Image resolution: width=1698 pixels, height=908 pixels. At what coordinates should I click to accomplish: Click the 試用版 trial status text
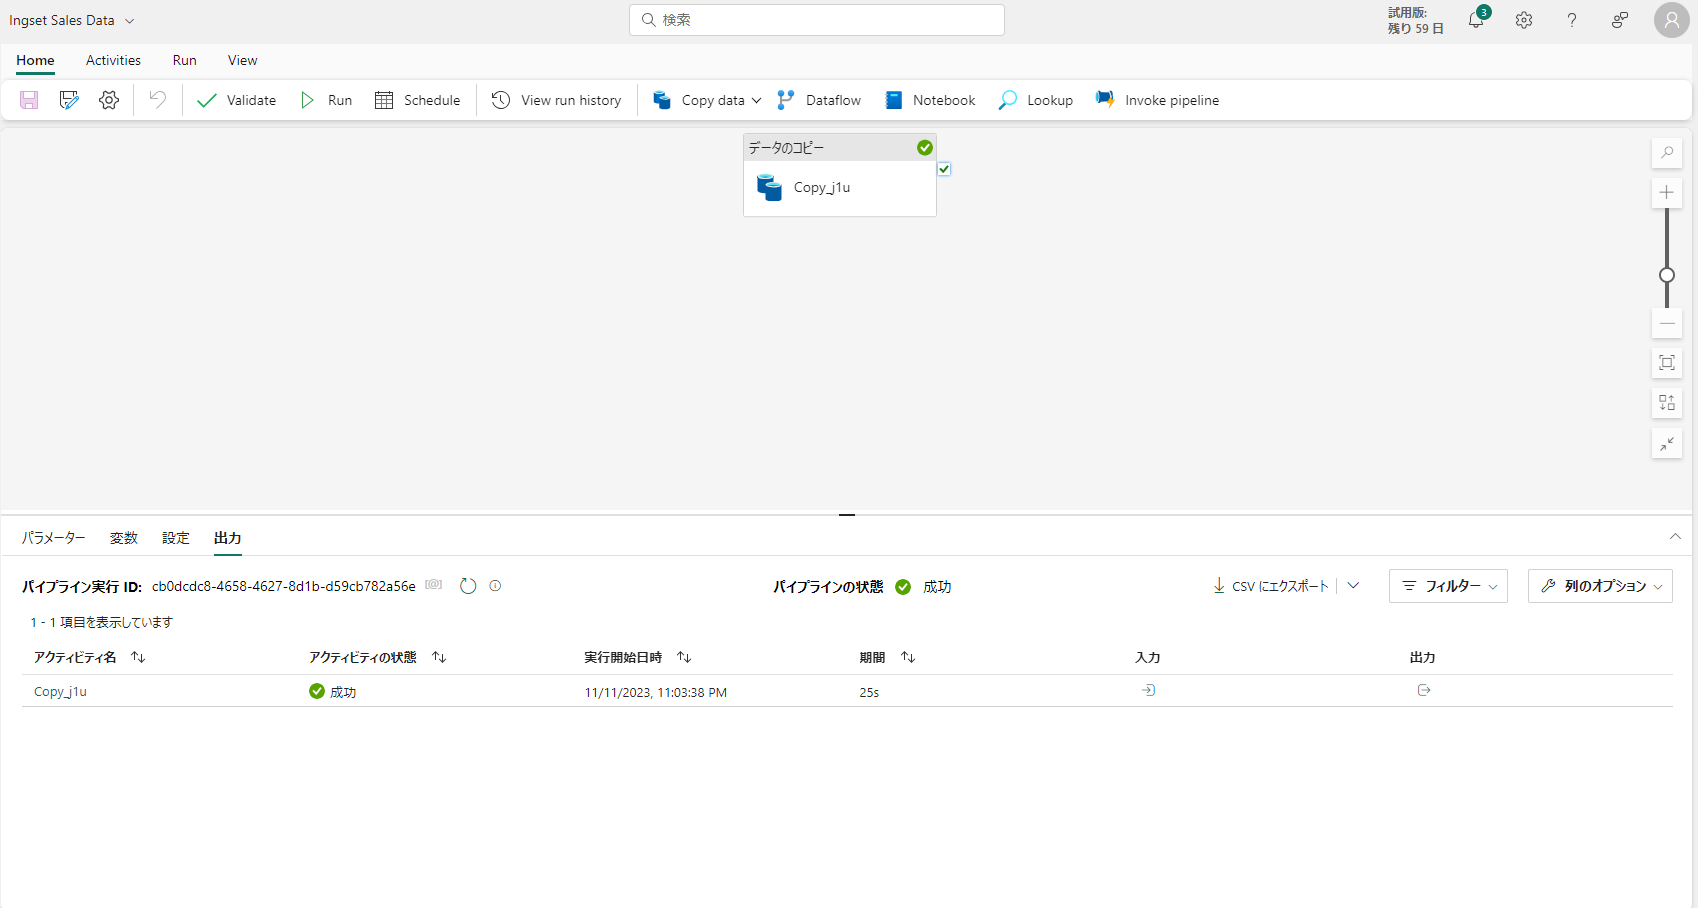point(1415,20)
